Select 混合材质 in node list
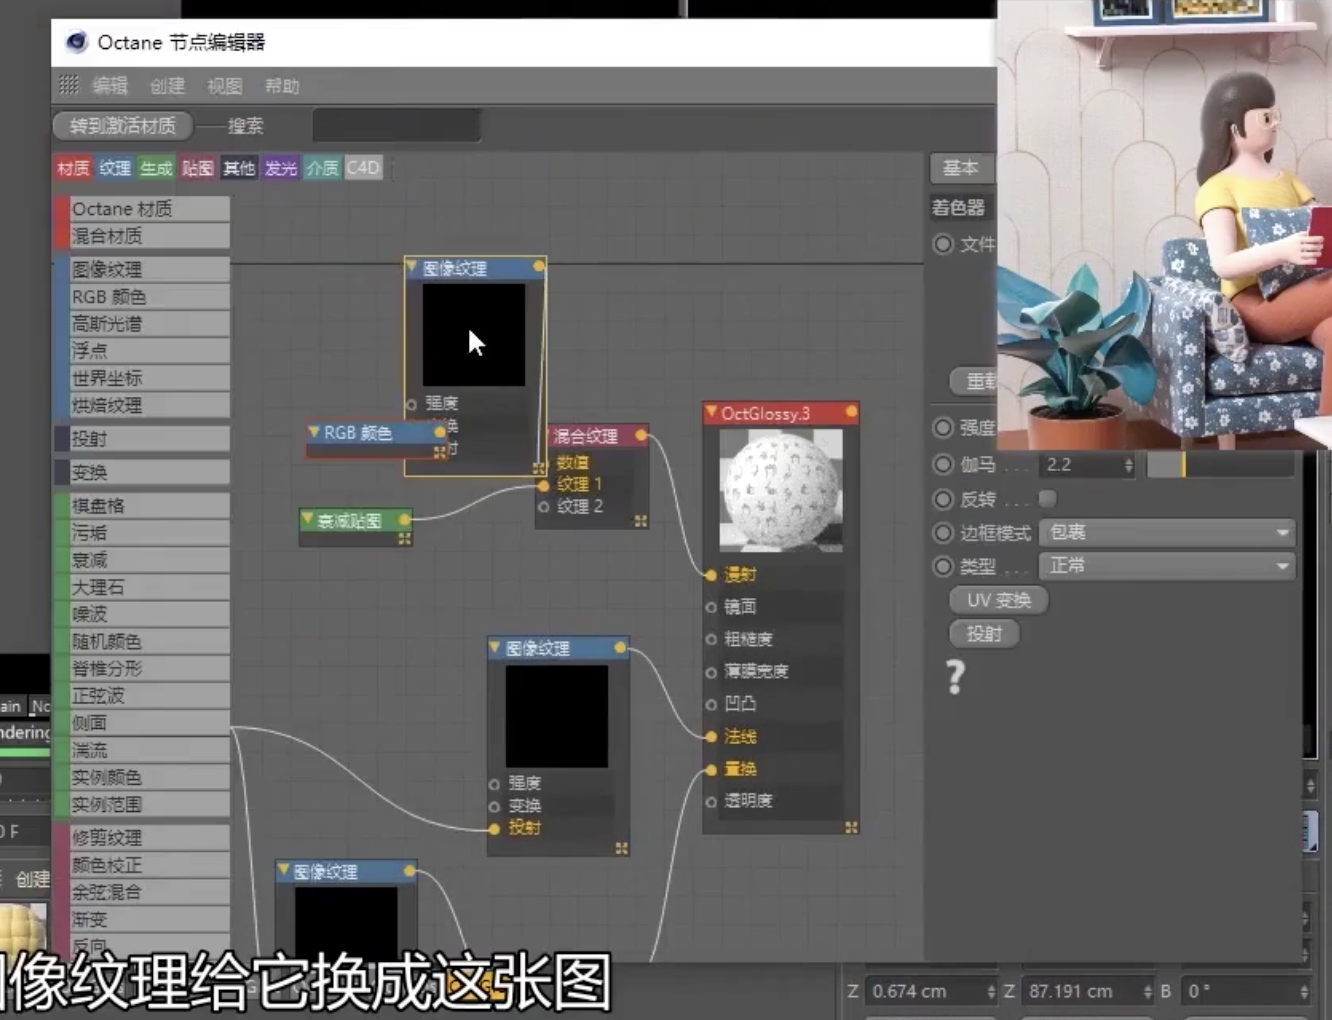 [142, 236]
